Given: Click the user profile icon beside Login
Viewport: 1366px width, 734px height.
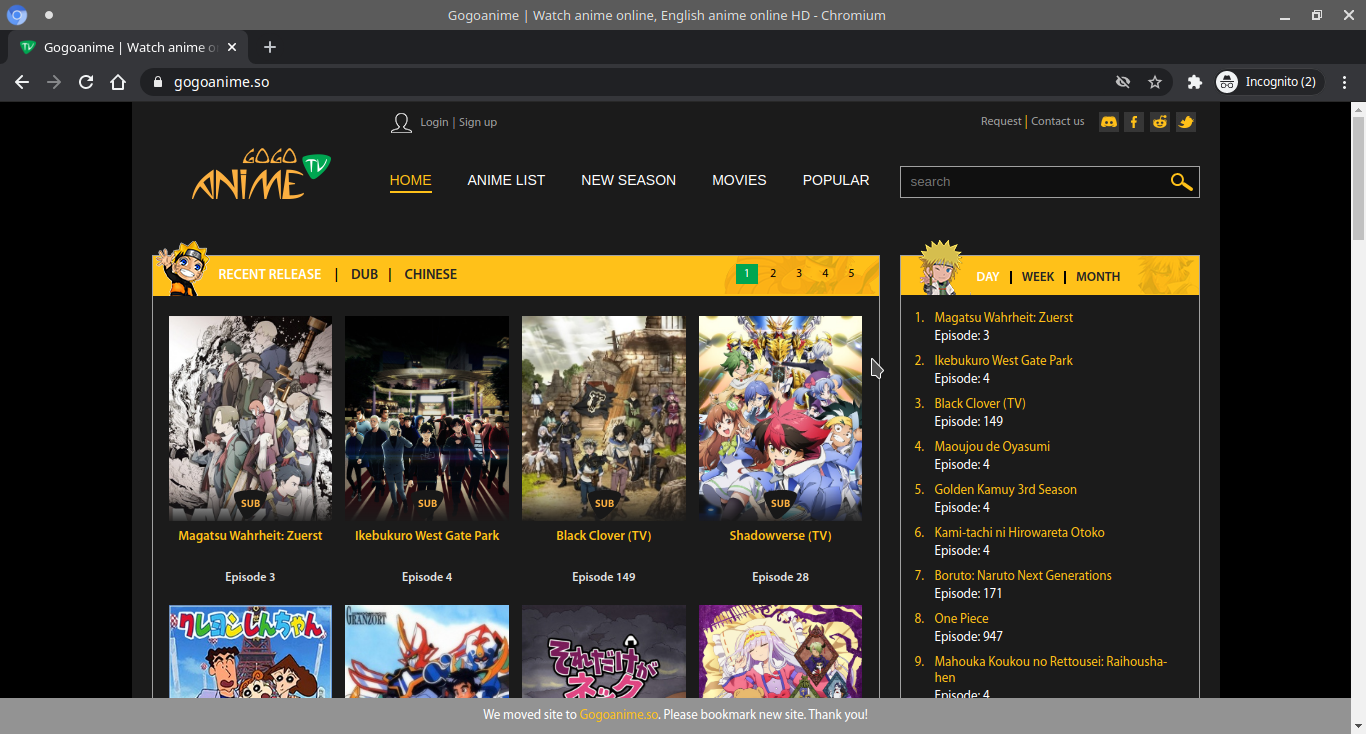Looking at the screenshot, I should 401,122.
